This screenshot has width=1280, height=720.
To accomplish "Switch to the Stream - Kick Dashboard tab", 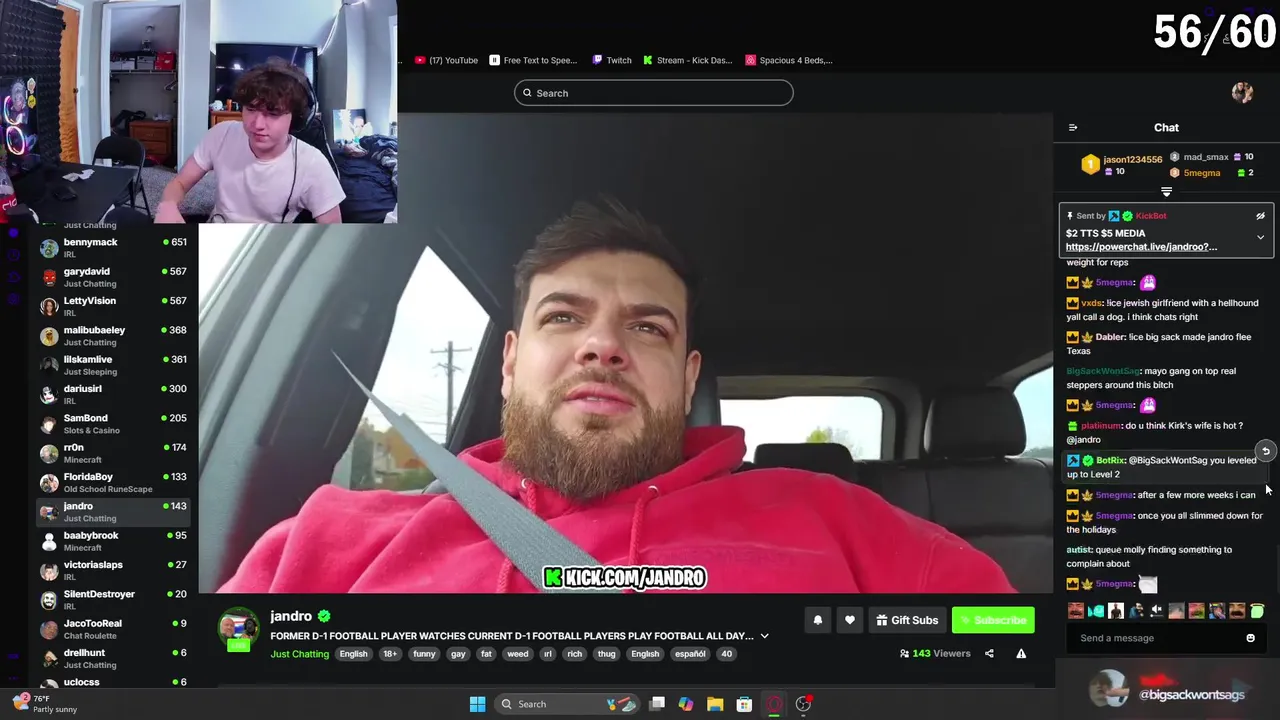I will click(688, 60).
